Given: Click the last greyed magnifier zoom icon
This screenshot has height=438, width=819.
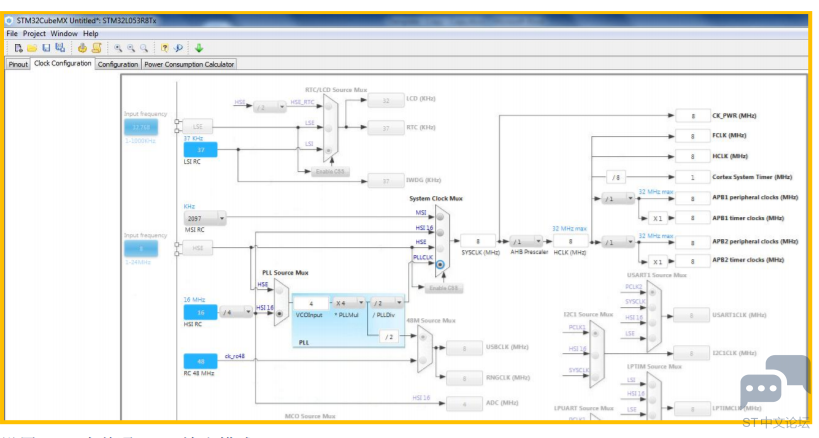Looking at the screenshot, I should click(144, 48).
